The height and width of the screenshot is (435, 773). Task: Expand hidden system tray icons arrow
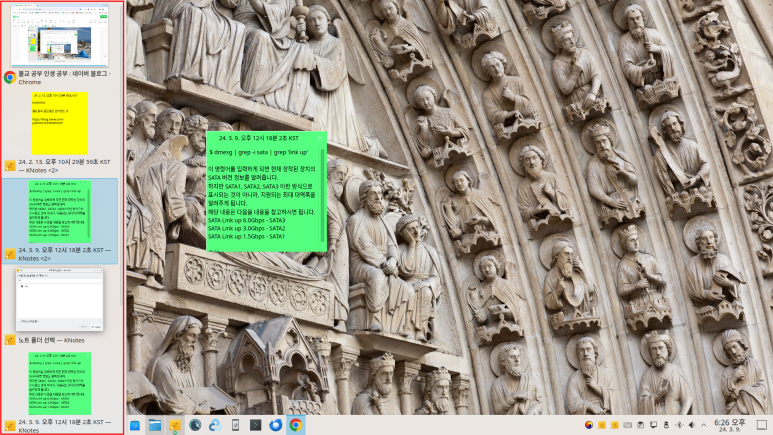[703, 425]
